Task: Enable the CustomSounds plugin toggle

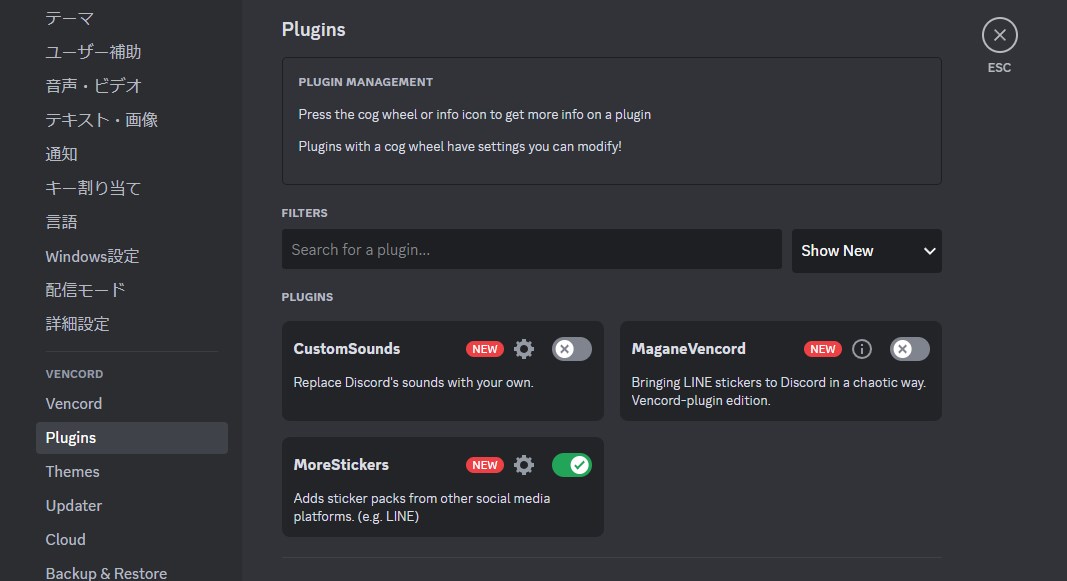Action: pos(572,349)
